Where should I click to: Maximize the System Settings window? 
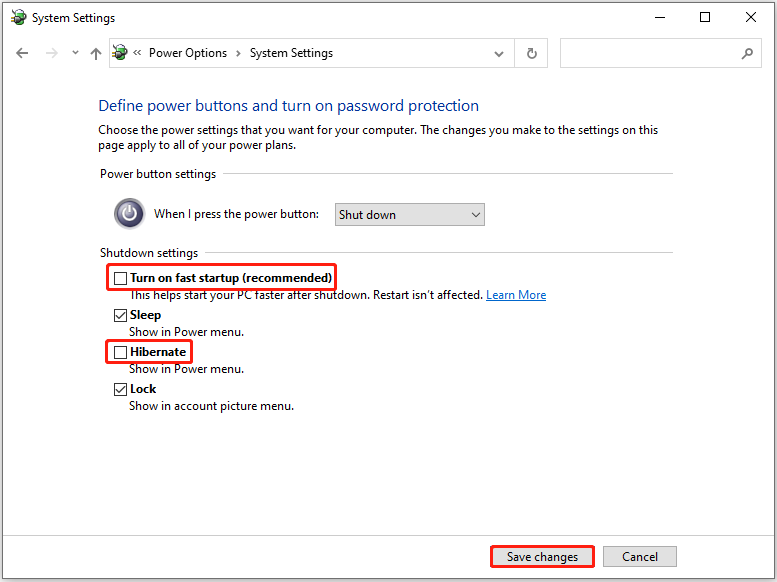pyautogui.click(x=705, y=17)
